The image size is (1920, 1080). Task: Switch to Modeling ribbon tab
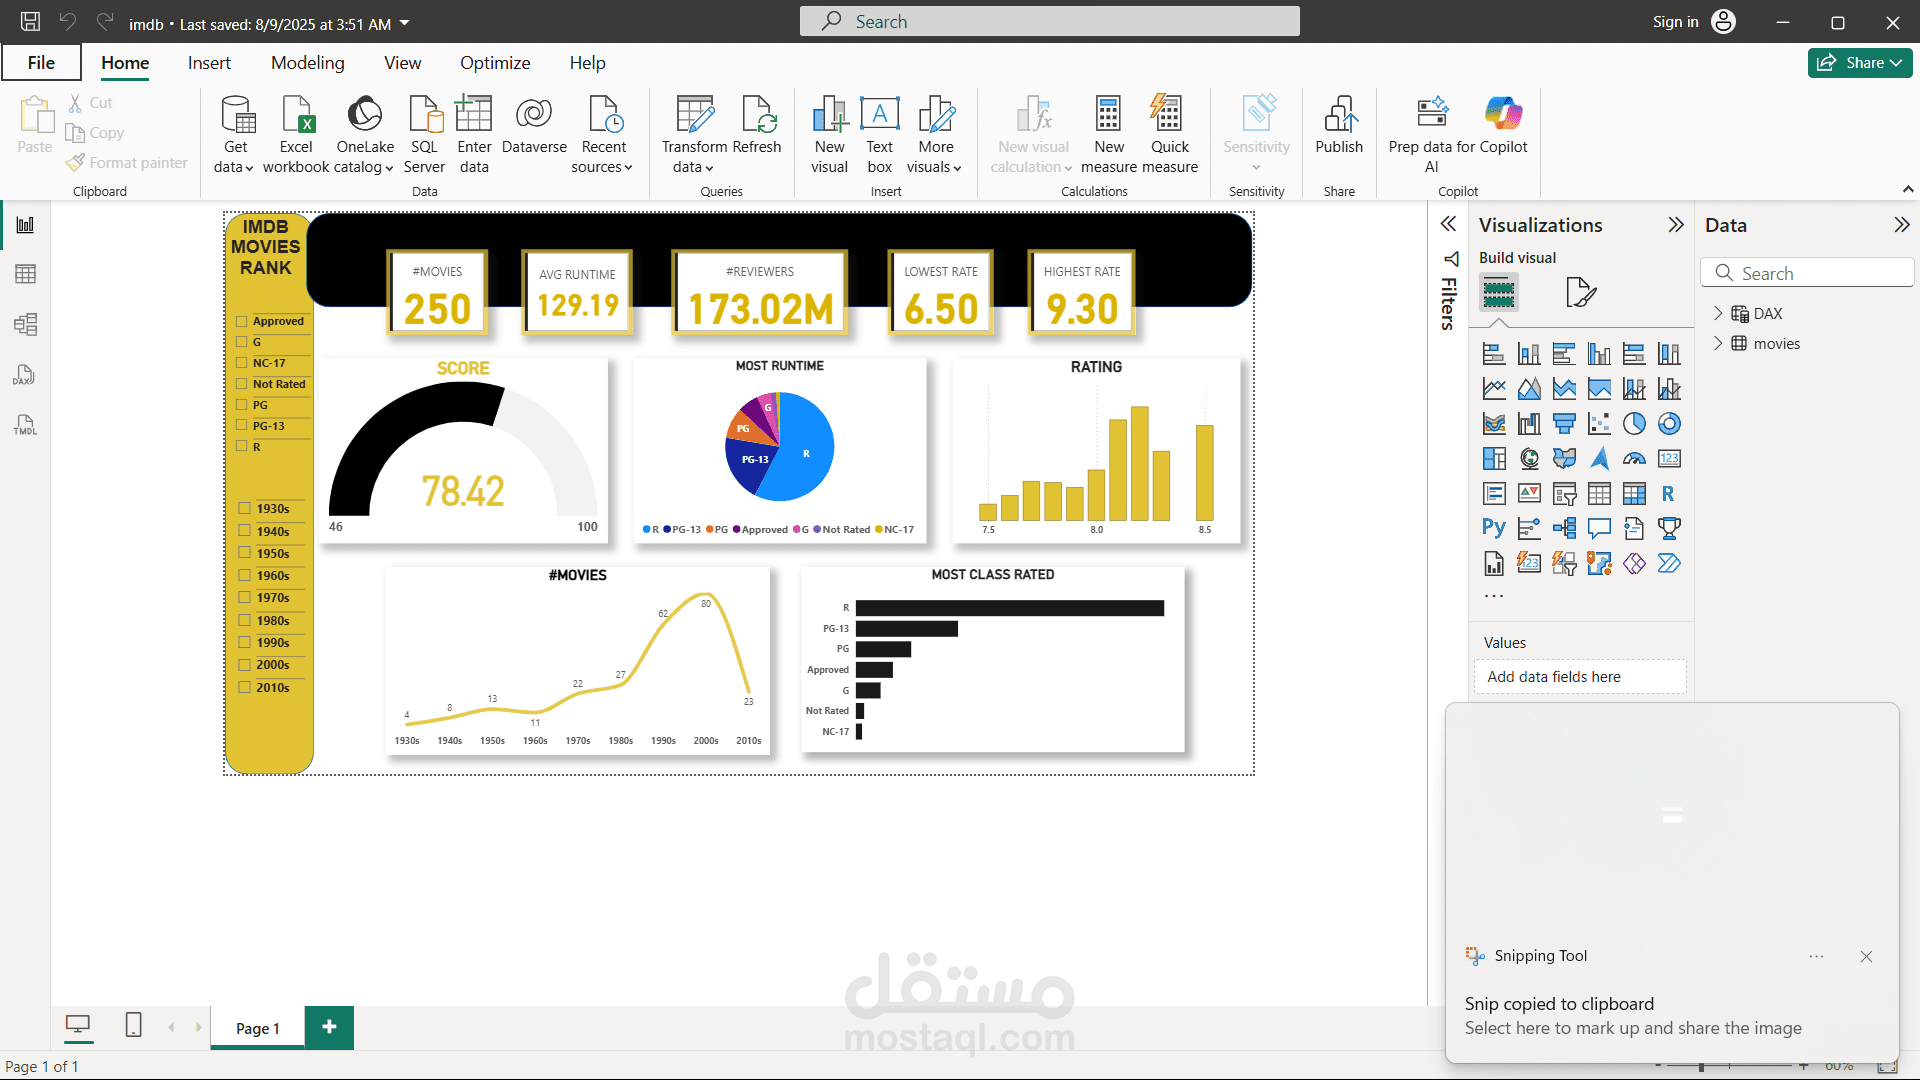point(308,62)
